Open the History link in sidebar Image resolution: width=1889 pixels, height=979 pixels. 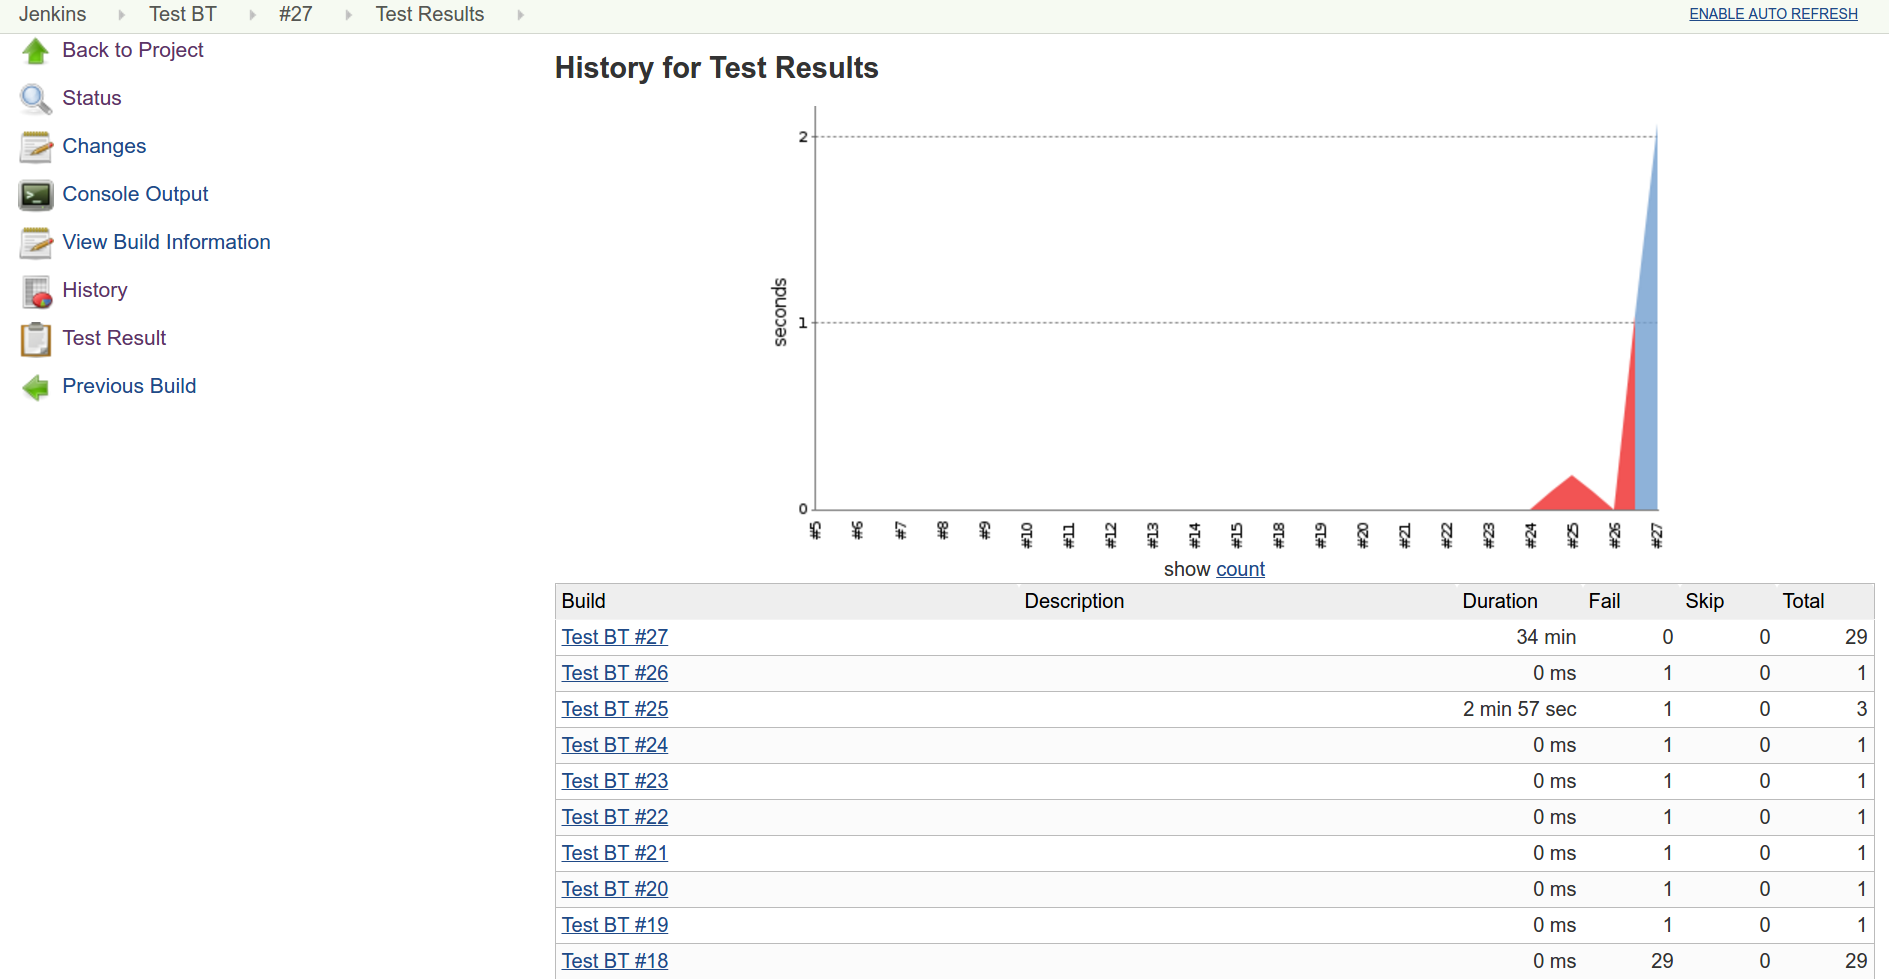(x=95, y=290)
